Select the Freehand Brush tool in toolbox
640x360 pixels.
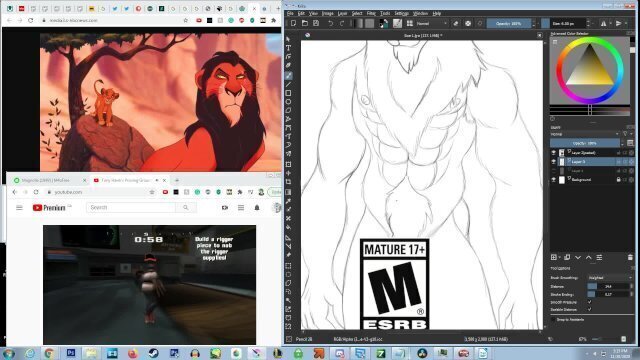(x=288, y=76)
